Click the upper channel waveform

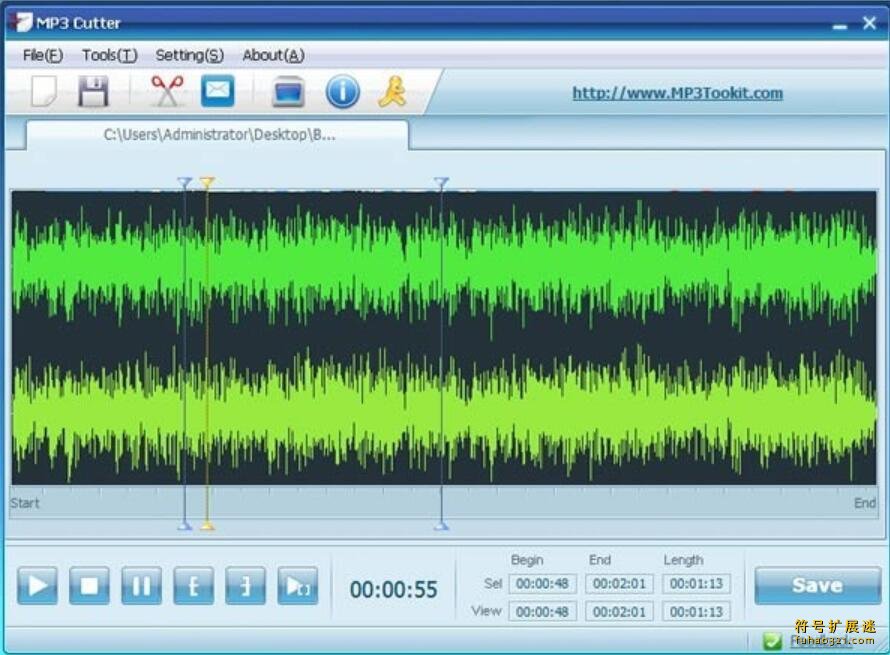(444, 267)
